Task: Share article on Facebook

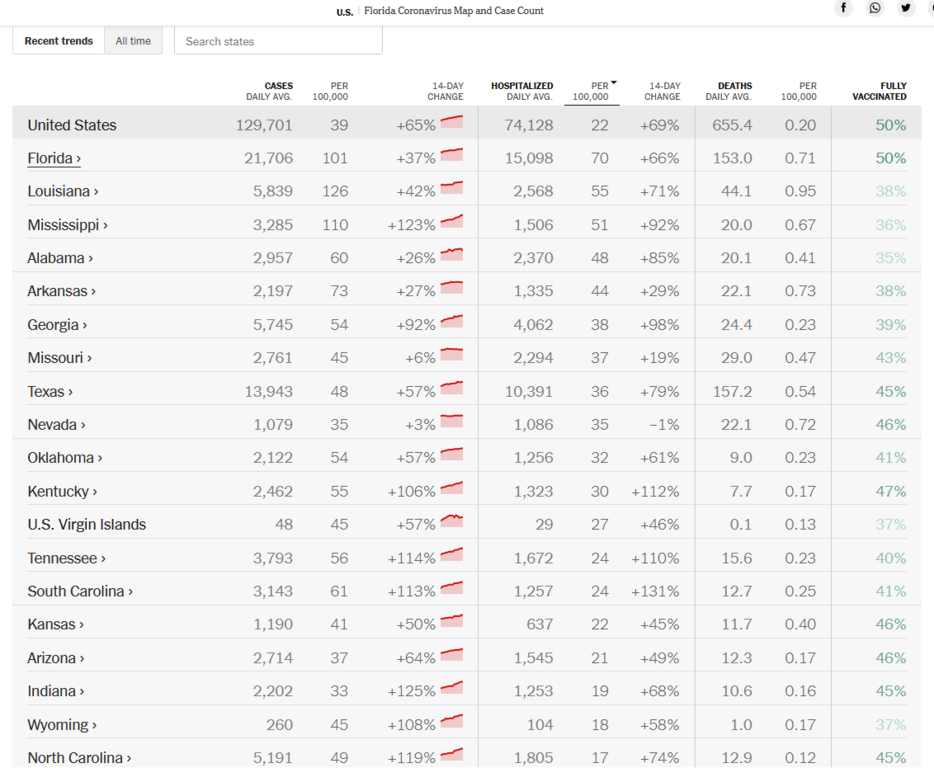Action: [x=844, y=8]
